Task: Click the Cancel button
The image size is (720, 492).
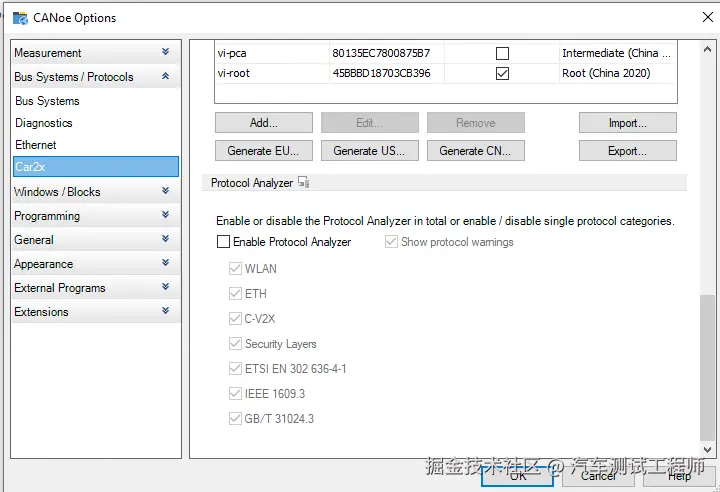Action: point(598,476)
